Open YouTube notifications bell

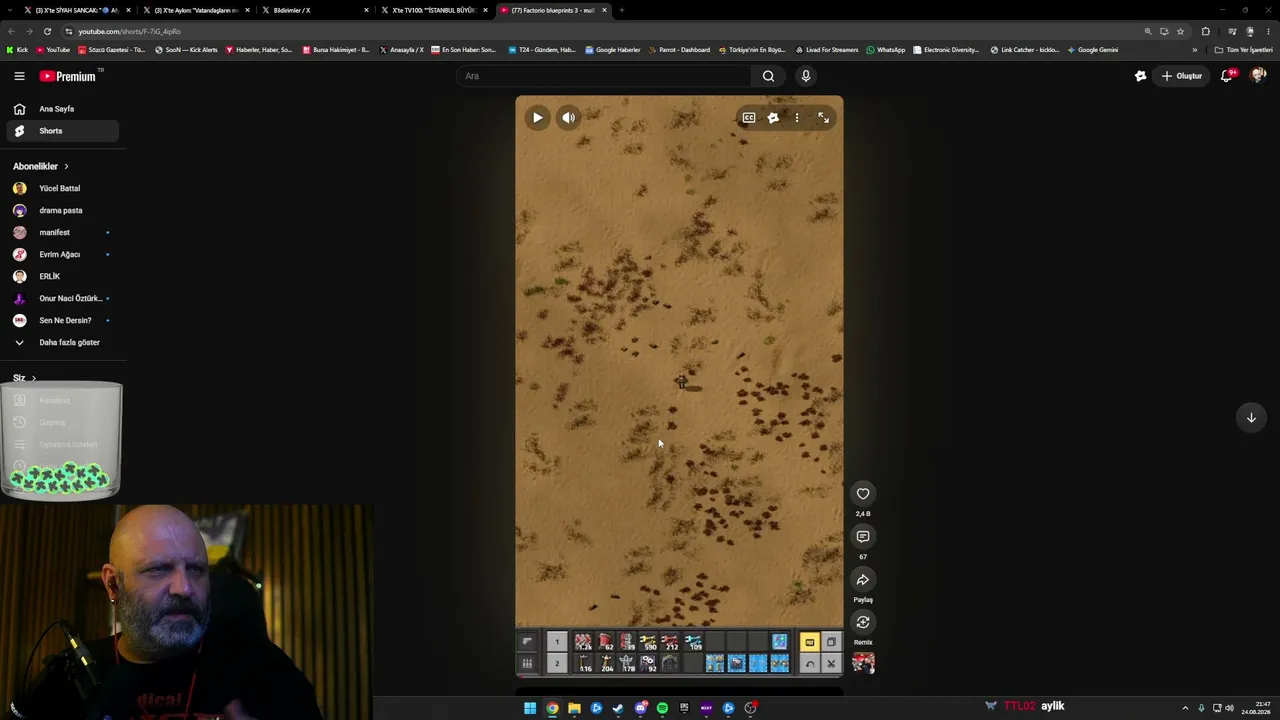1227,76
